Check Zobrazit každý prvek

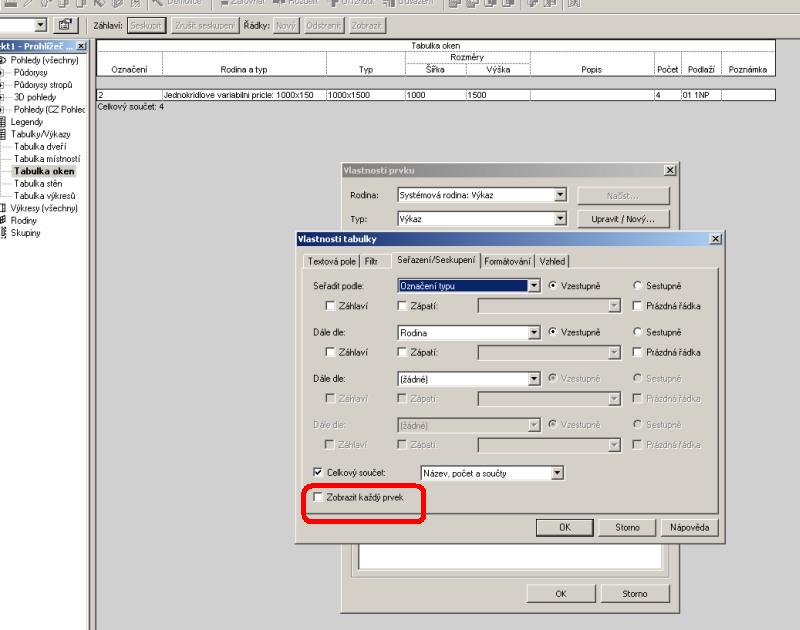point(318,497)
